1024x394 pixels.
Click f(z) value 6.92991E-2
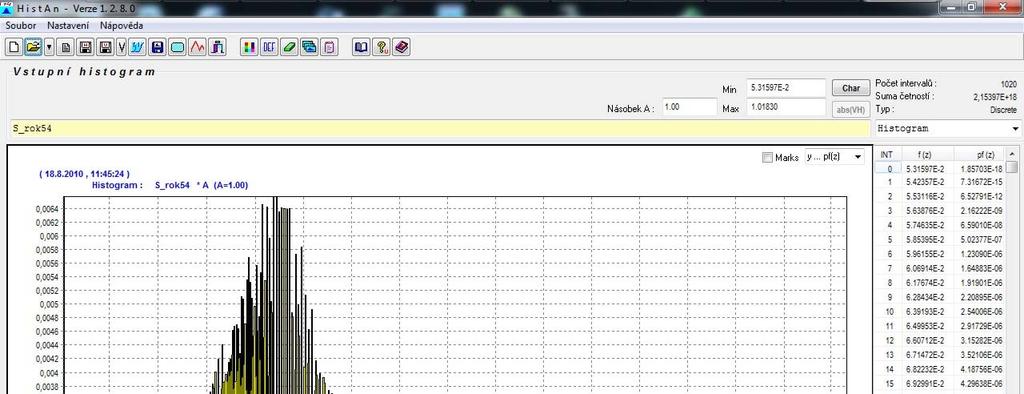[924, 383]
